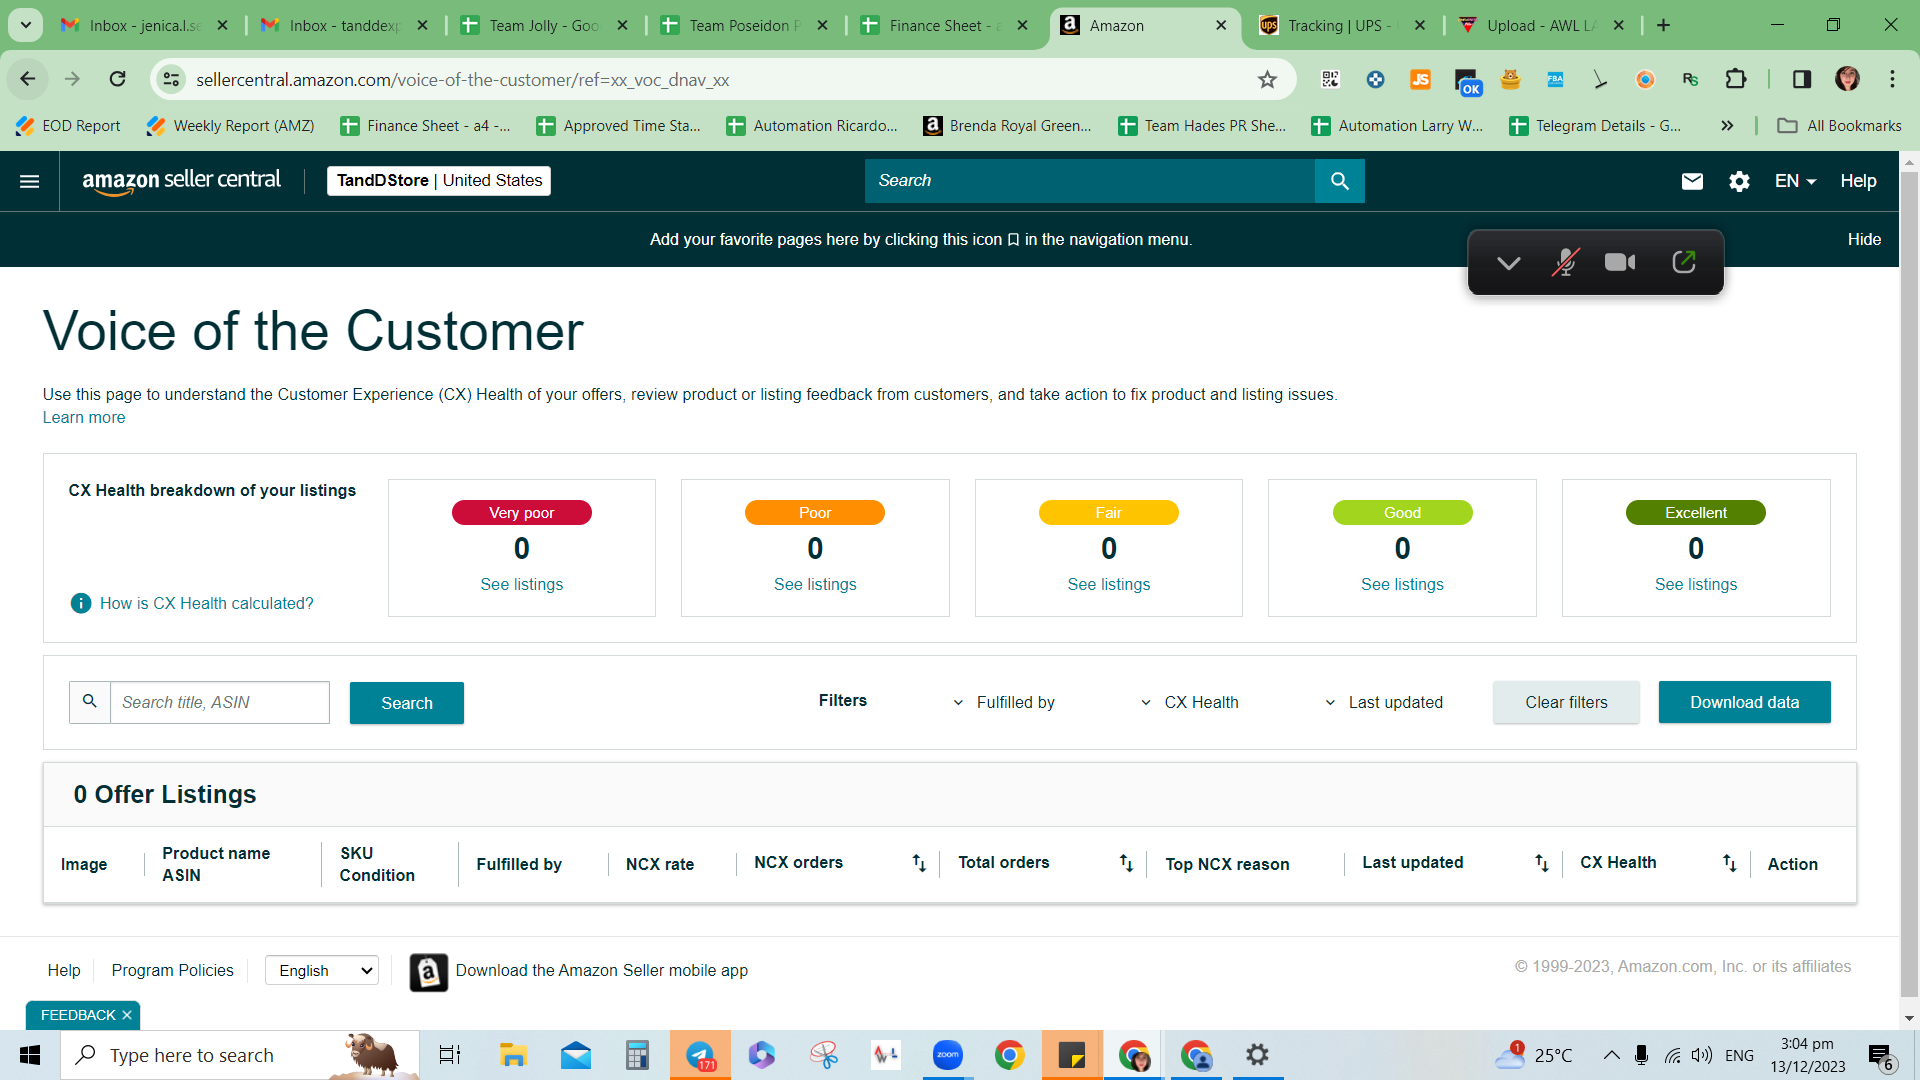Image resolution: width=1920 pixels, height=1080 pixels.
Task: Sort by CX Health column arrows
Action: click(1729, 863)
